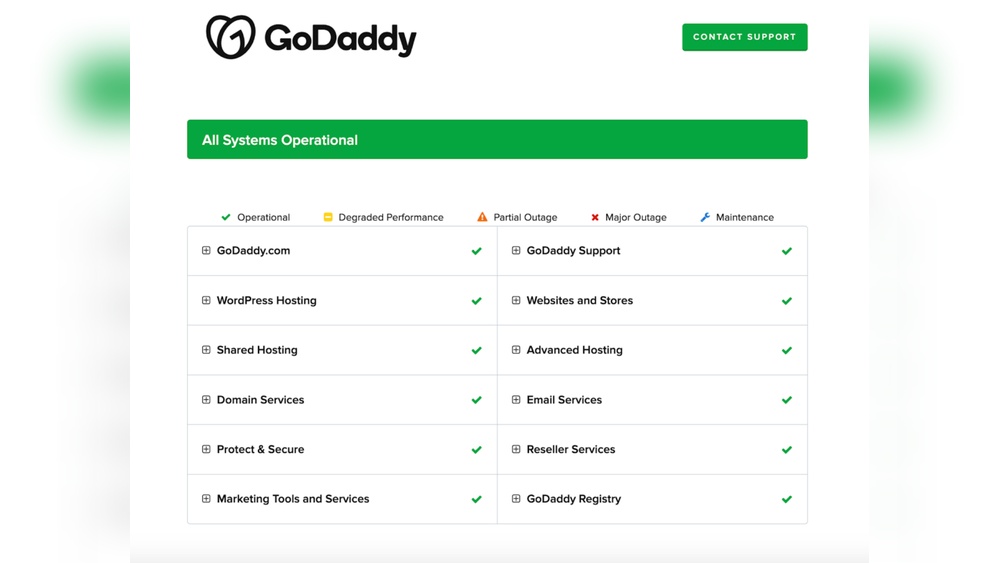This screenshot has width=1000, height=563.
Task: Click the Reseller Services status checkmark
Action: [x=787, y=450]
